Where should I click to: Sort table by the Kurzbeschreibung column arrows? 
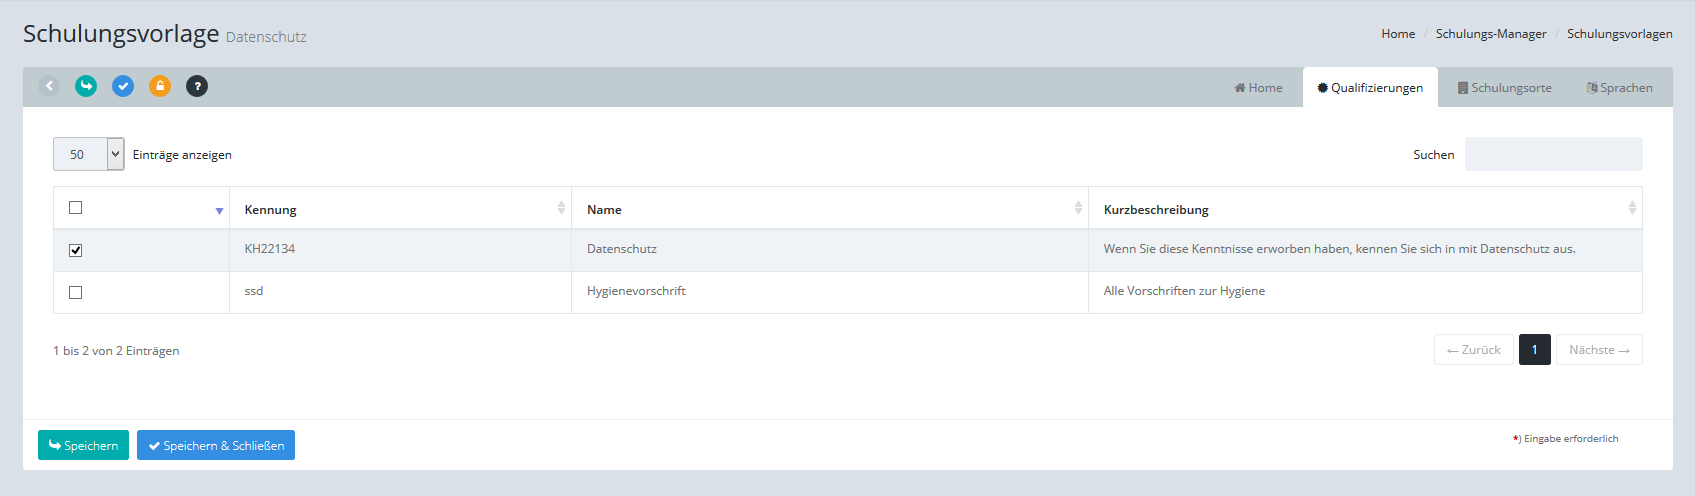click(1631, 208)
